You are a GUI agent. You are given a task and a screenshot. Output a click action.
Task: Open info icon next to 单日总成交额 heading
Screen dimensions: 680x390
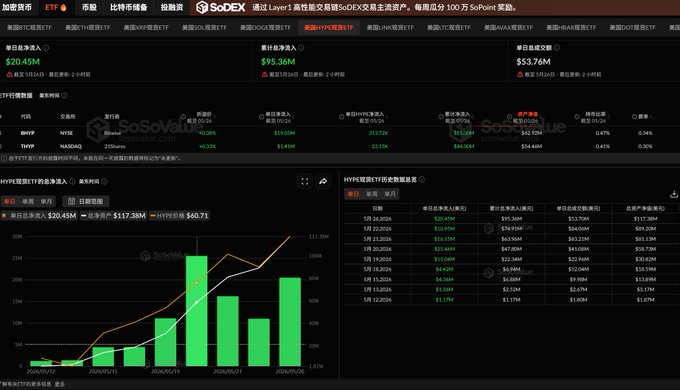tap(556, 48)
